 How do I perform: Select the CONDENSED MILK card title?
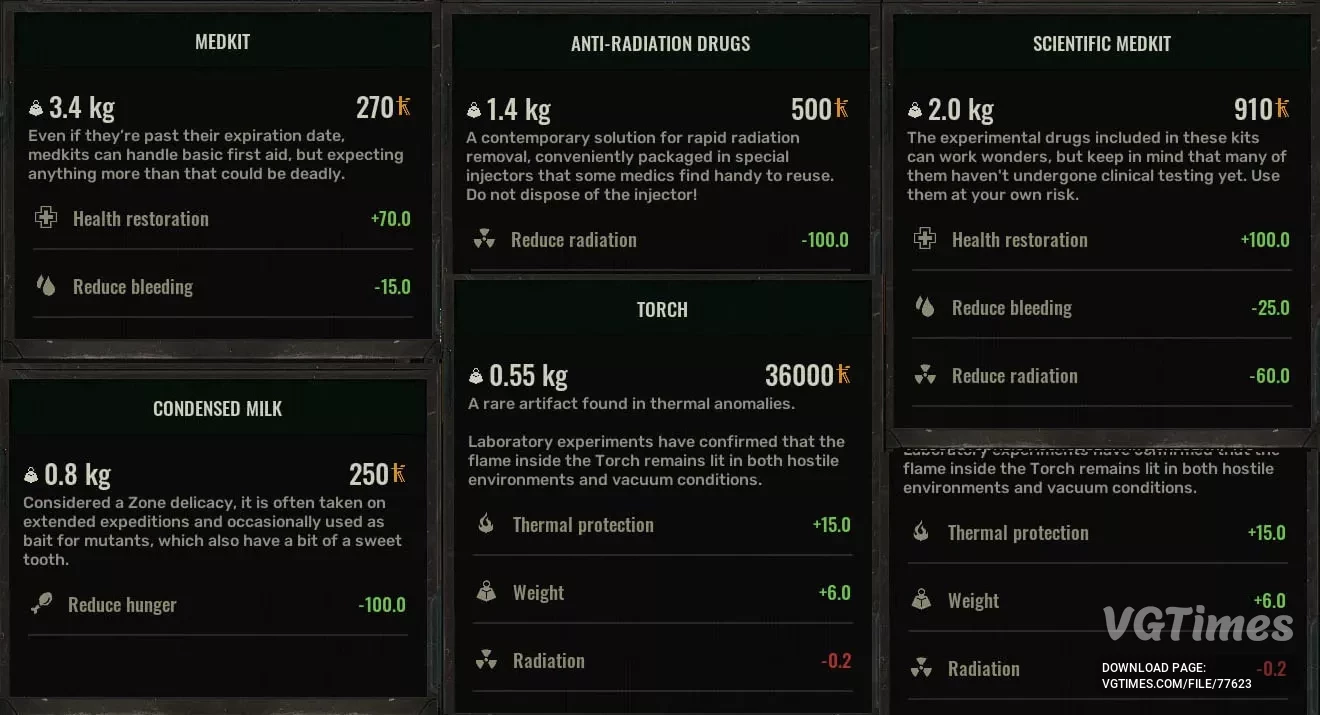217,409
